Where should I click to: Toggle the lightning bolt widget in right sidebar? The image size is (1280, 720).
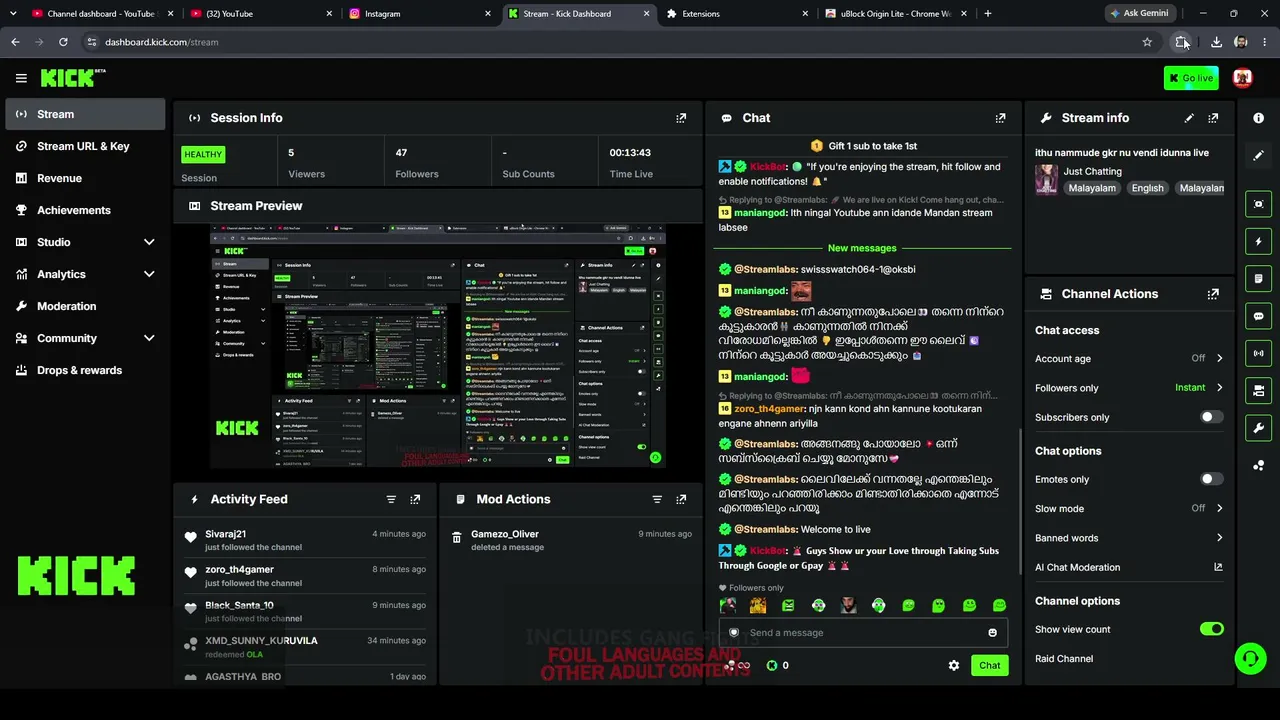[1259, 241]
